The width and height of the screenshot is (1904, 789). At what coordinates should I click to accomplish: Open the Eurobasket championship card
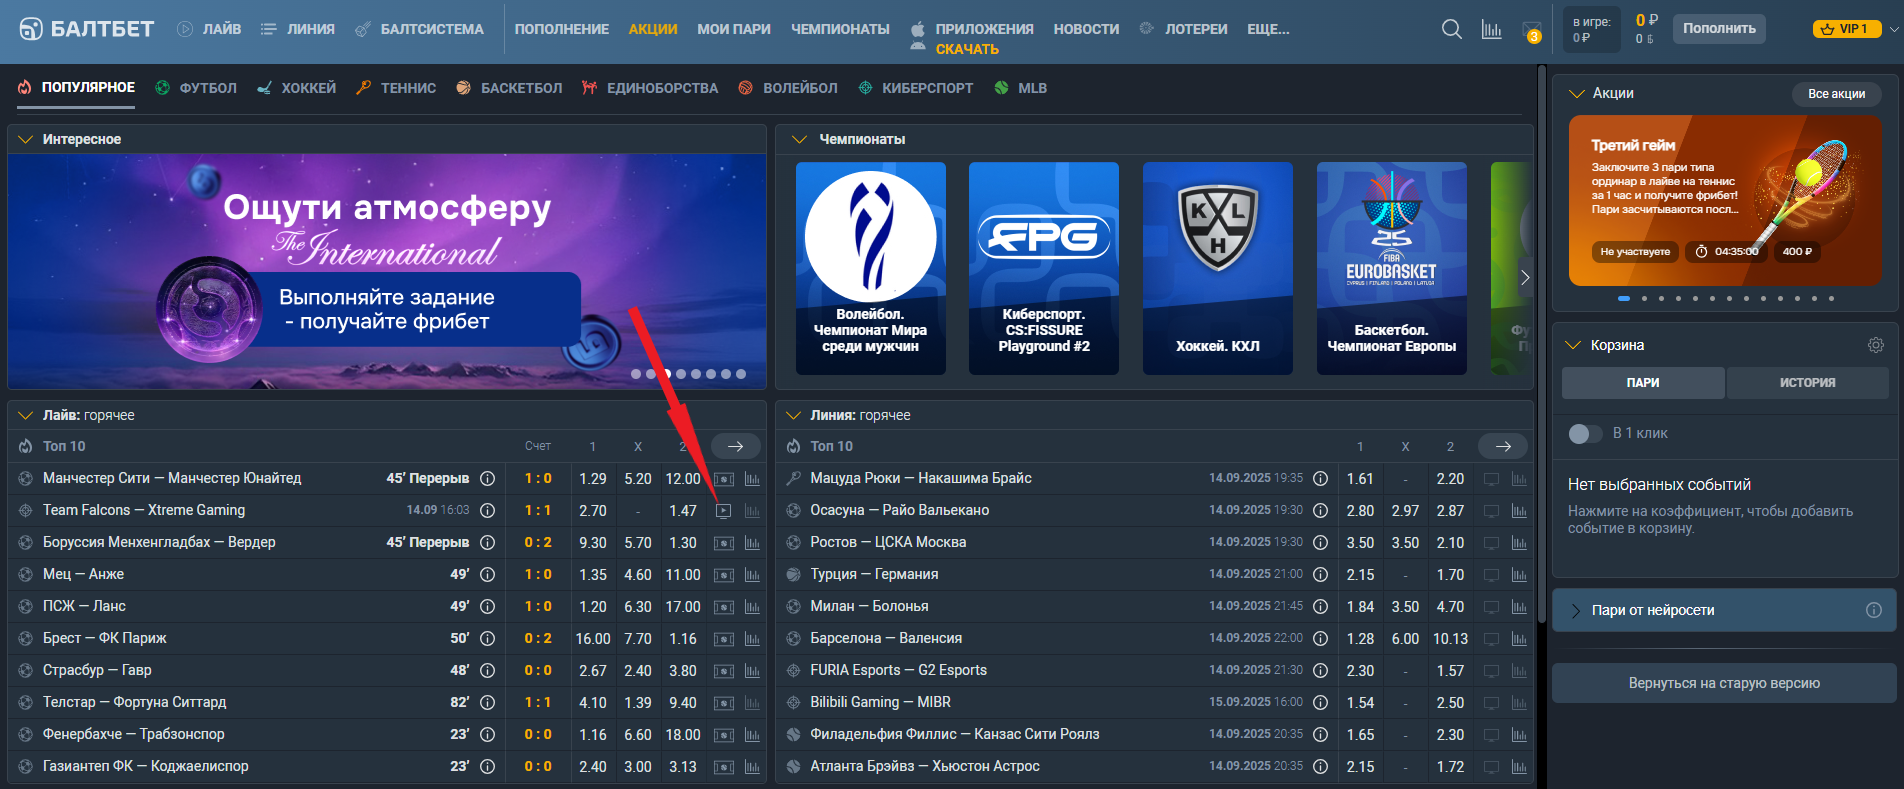[1391, 268]
